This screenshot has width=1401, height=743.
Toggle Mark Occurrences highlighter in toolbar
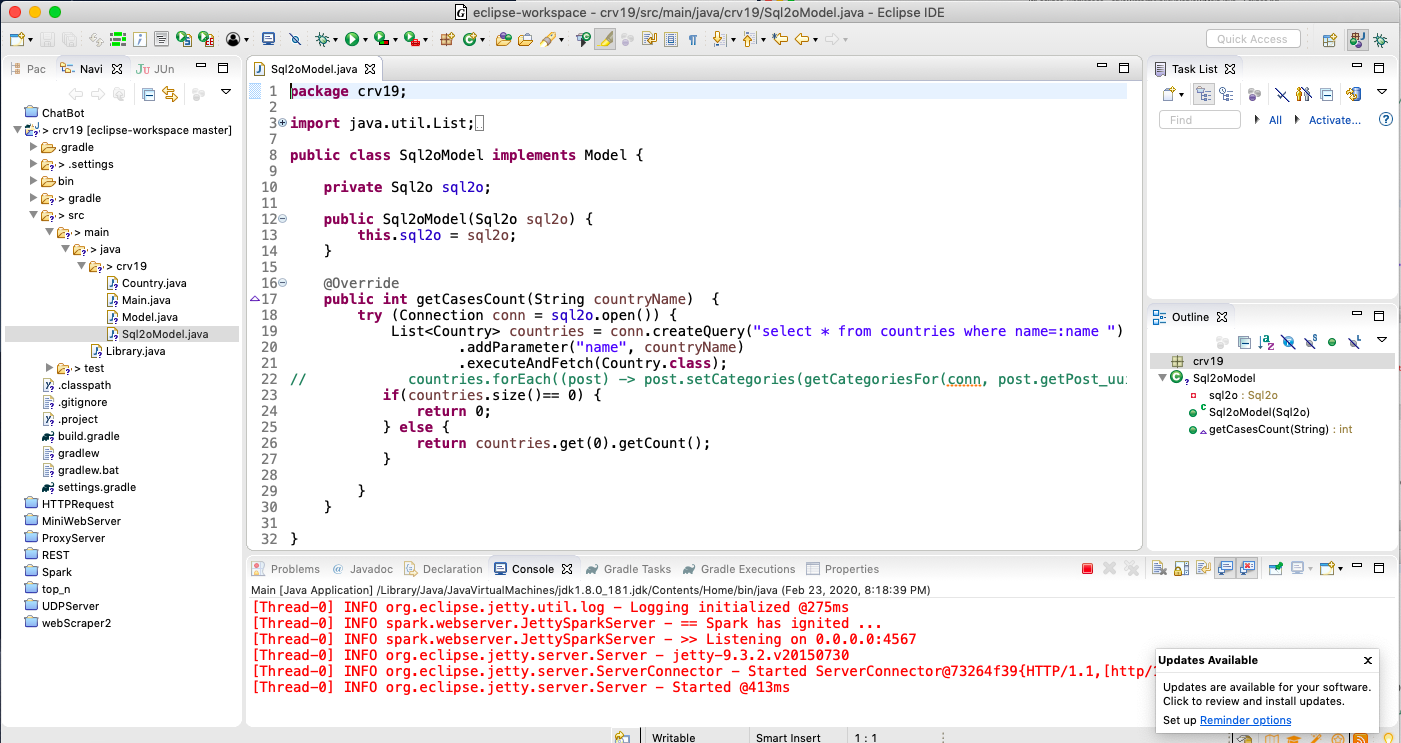pyautogui.click(x=605, y=39)
